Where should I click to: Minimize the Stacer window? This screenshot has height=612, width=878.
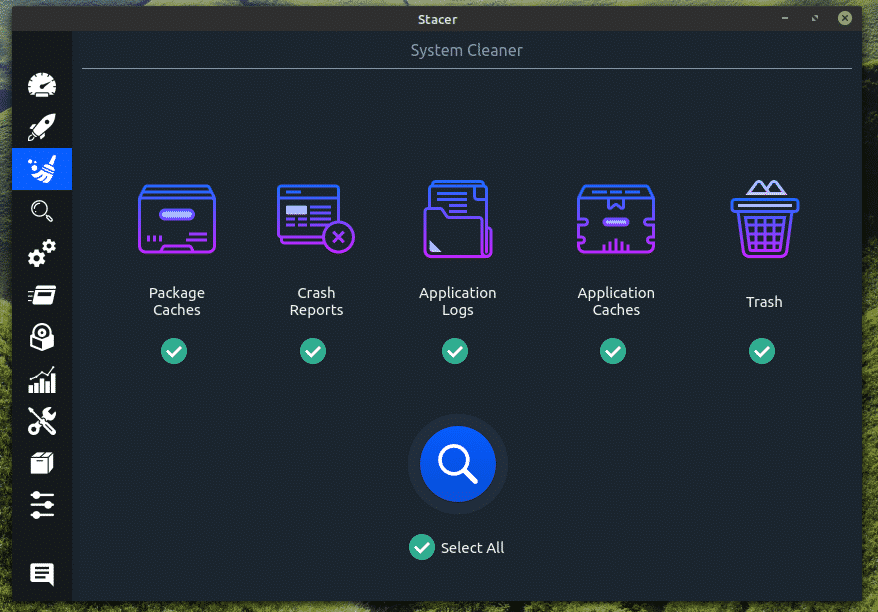coord(785,18)
